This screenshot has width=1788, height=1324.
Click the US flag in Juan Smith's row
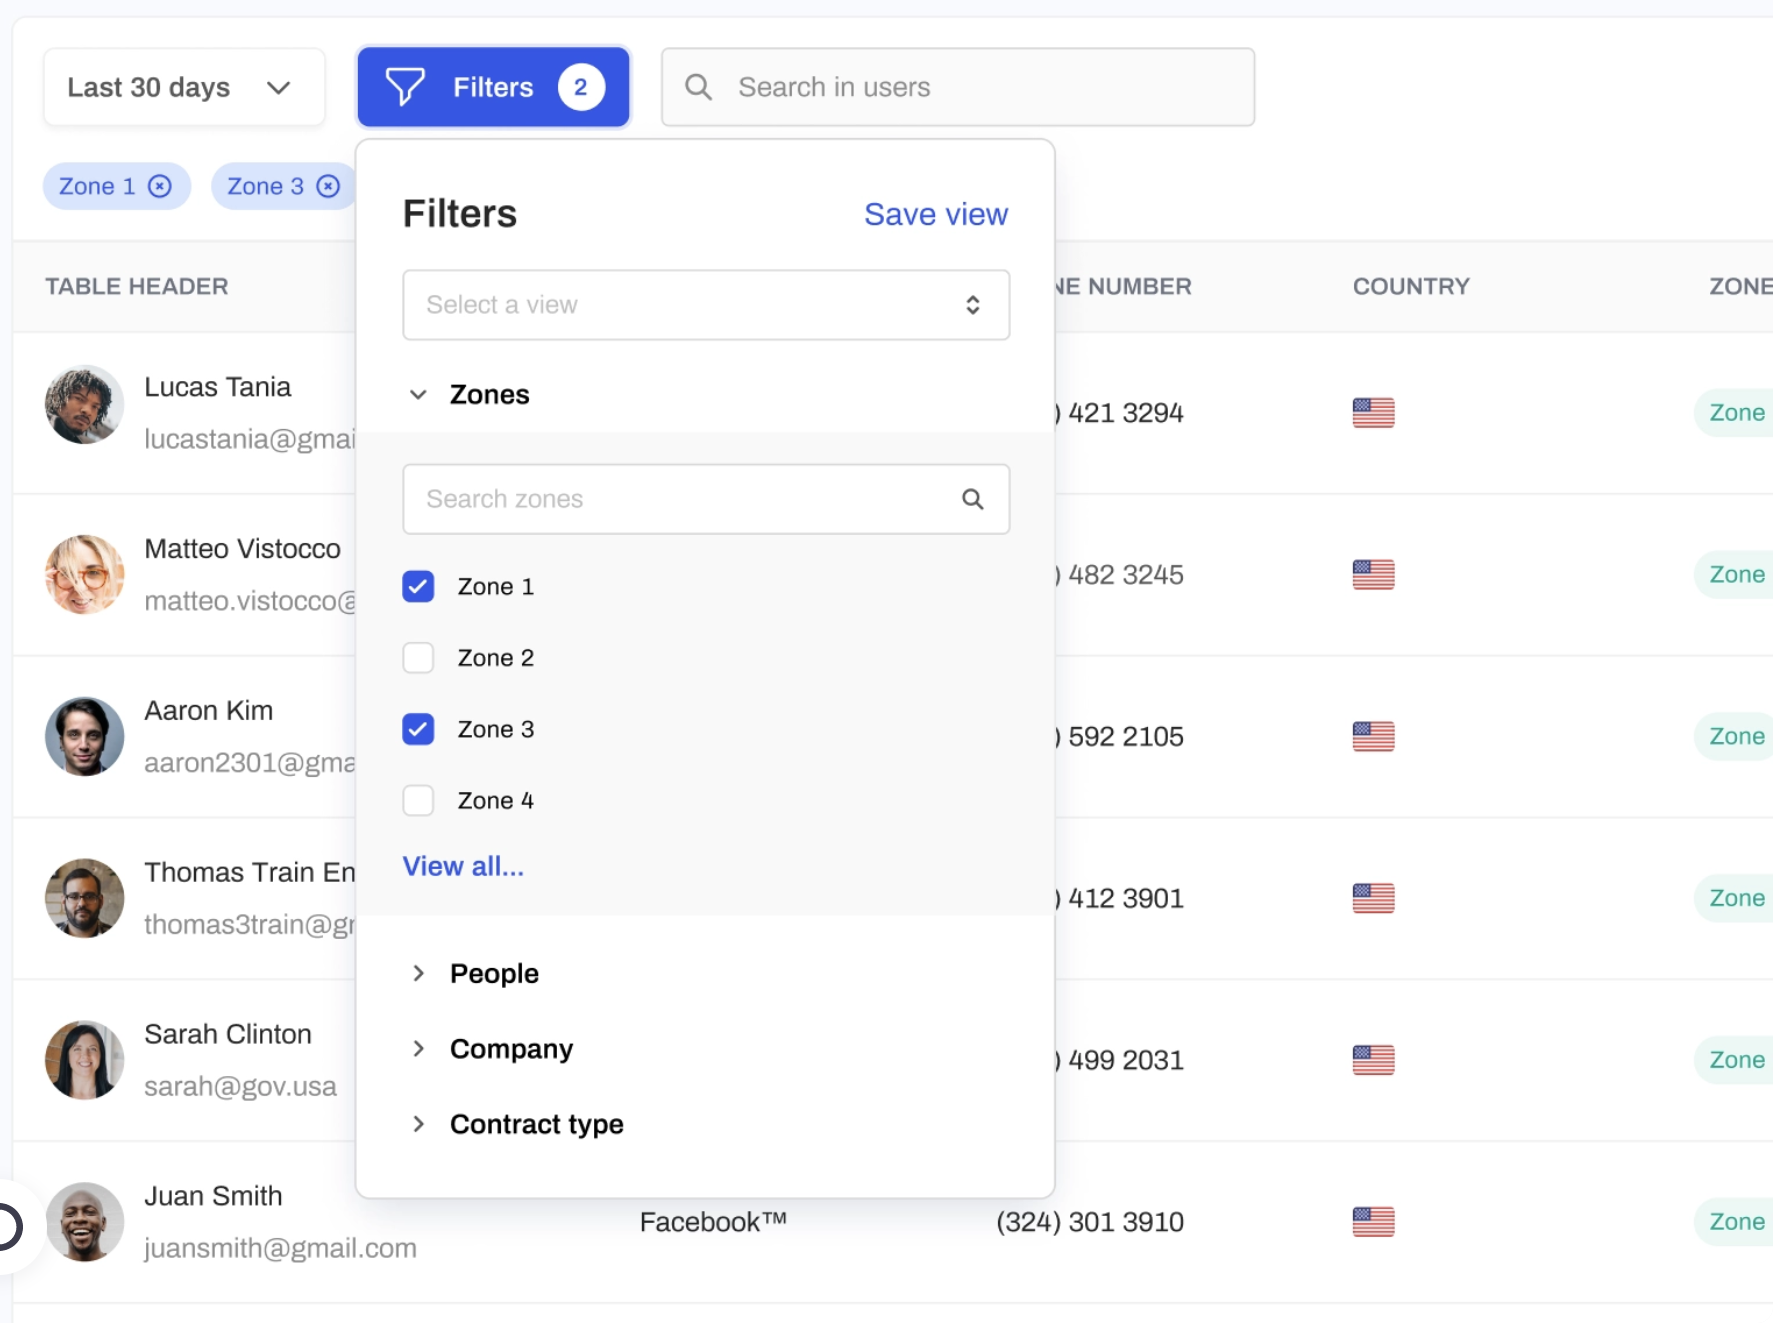[x=1373, y=1222]
